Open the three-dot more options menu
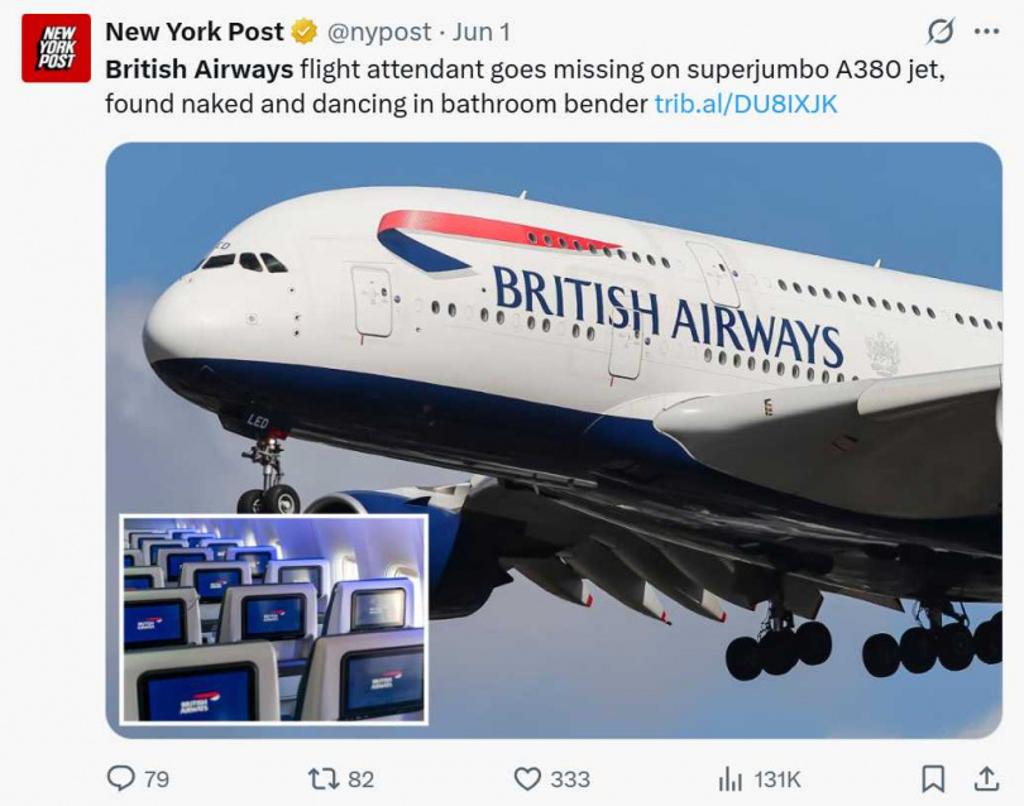 (987, 32)
